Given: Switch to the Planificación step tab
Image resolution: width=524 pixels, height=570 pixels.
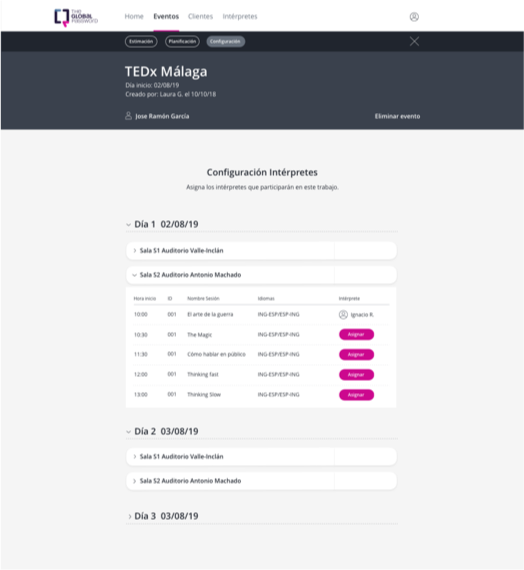Looking at the screenshot, I should click(182, 41).
